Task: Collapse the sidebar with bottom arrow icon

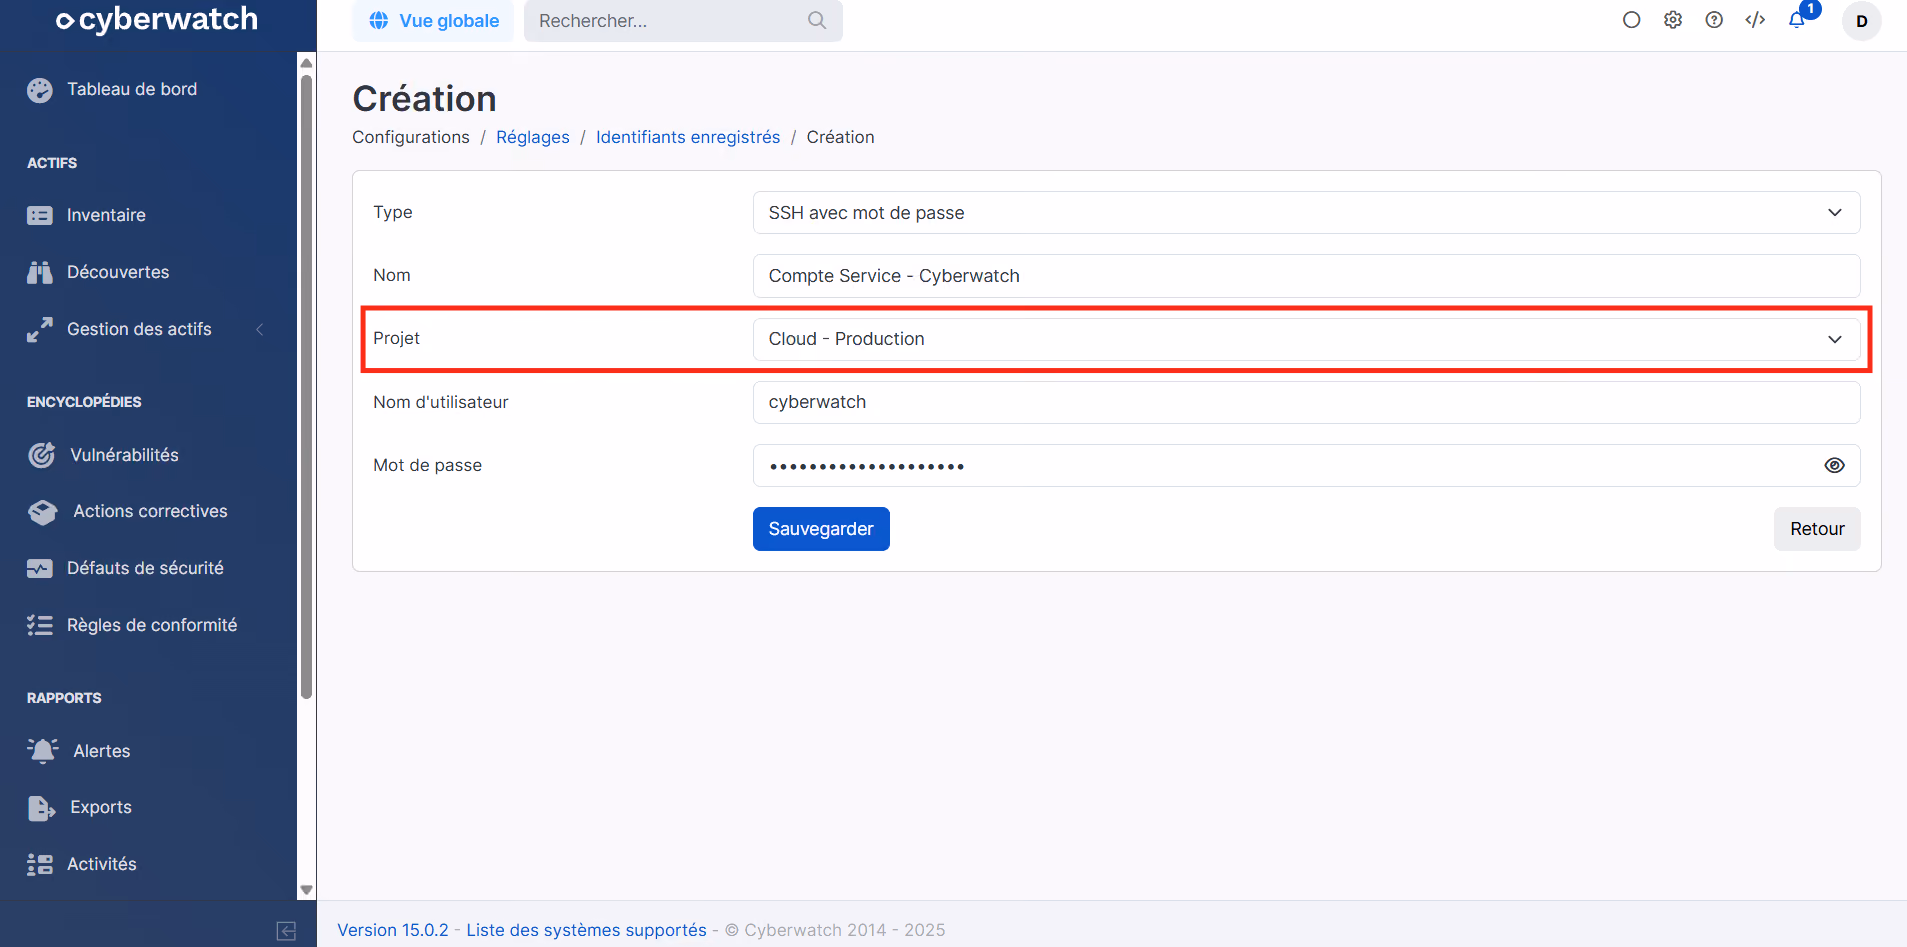Action: (286, 931)
